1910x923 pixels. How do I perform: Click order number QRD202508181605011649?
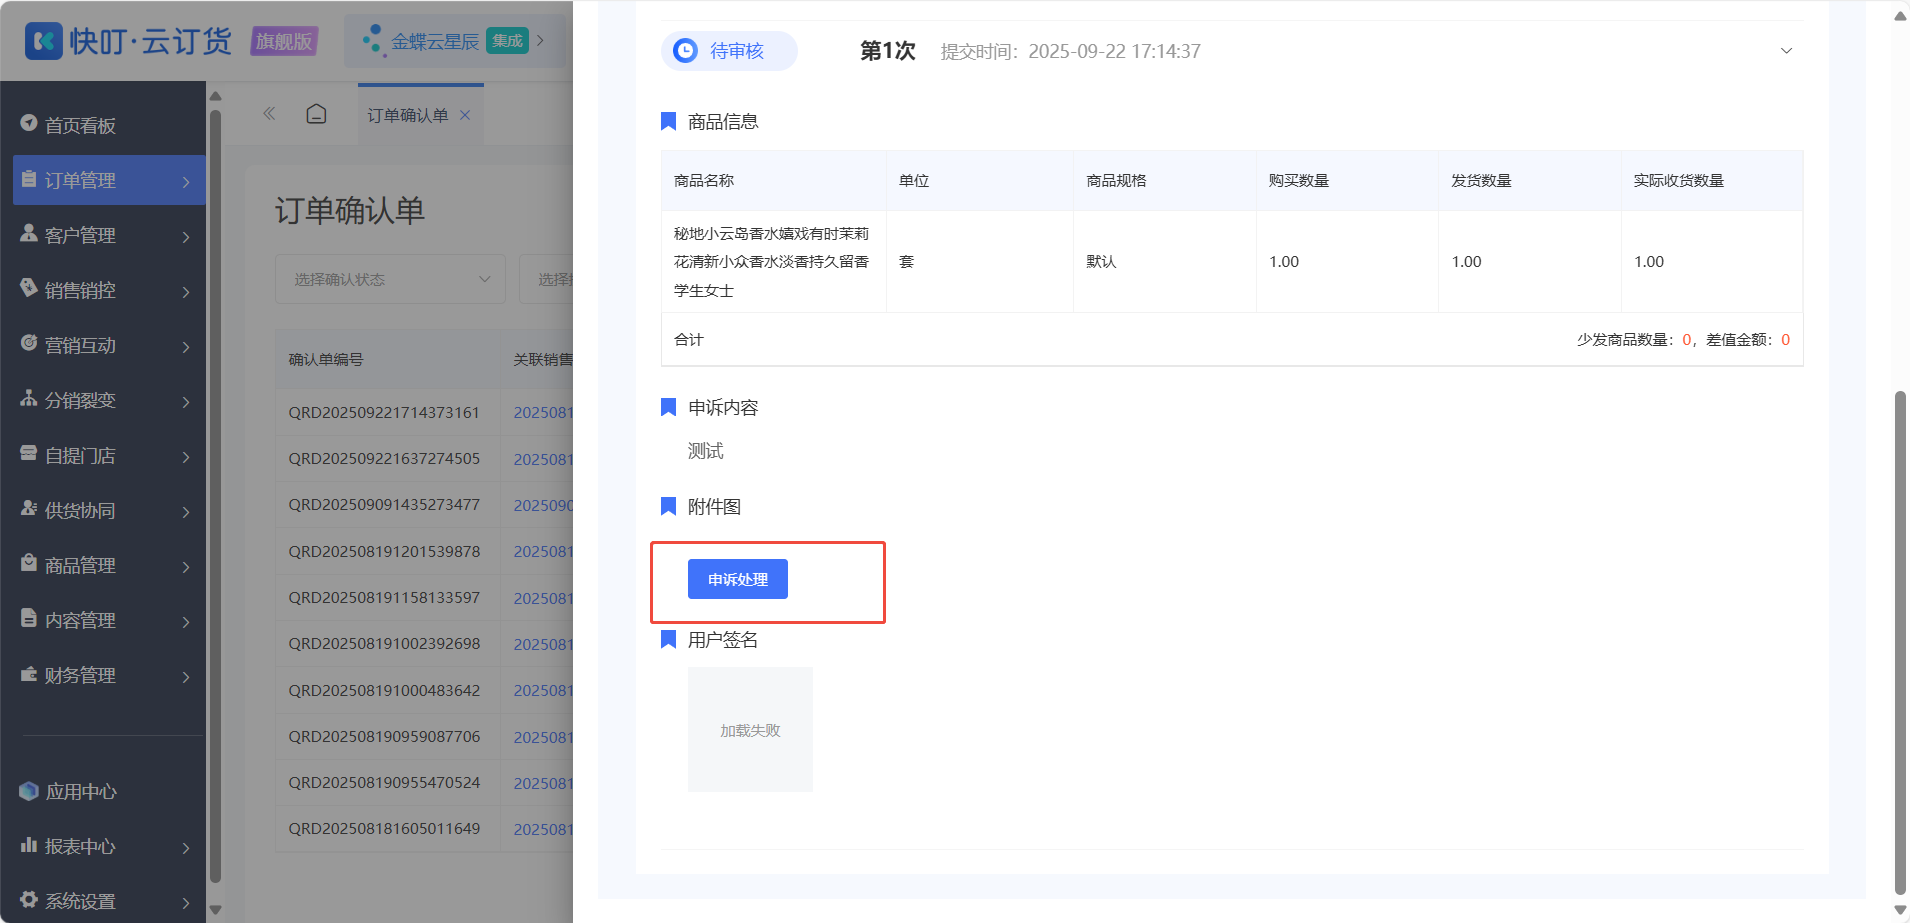point(384,828)
